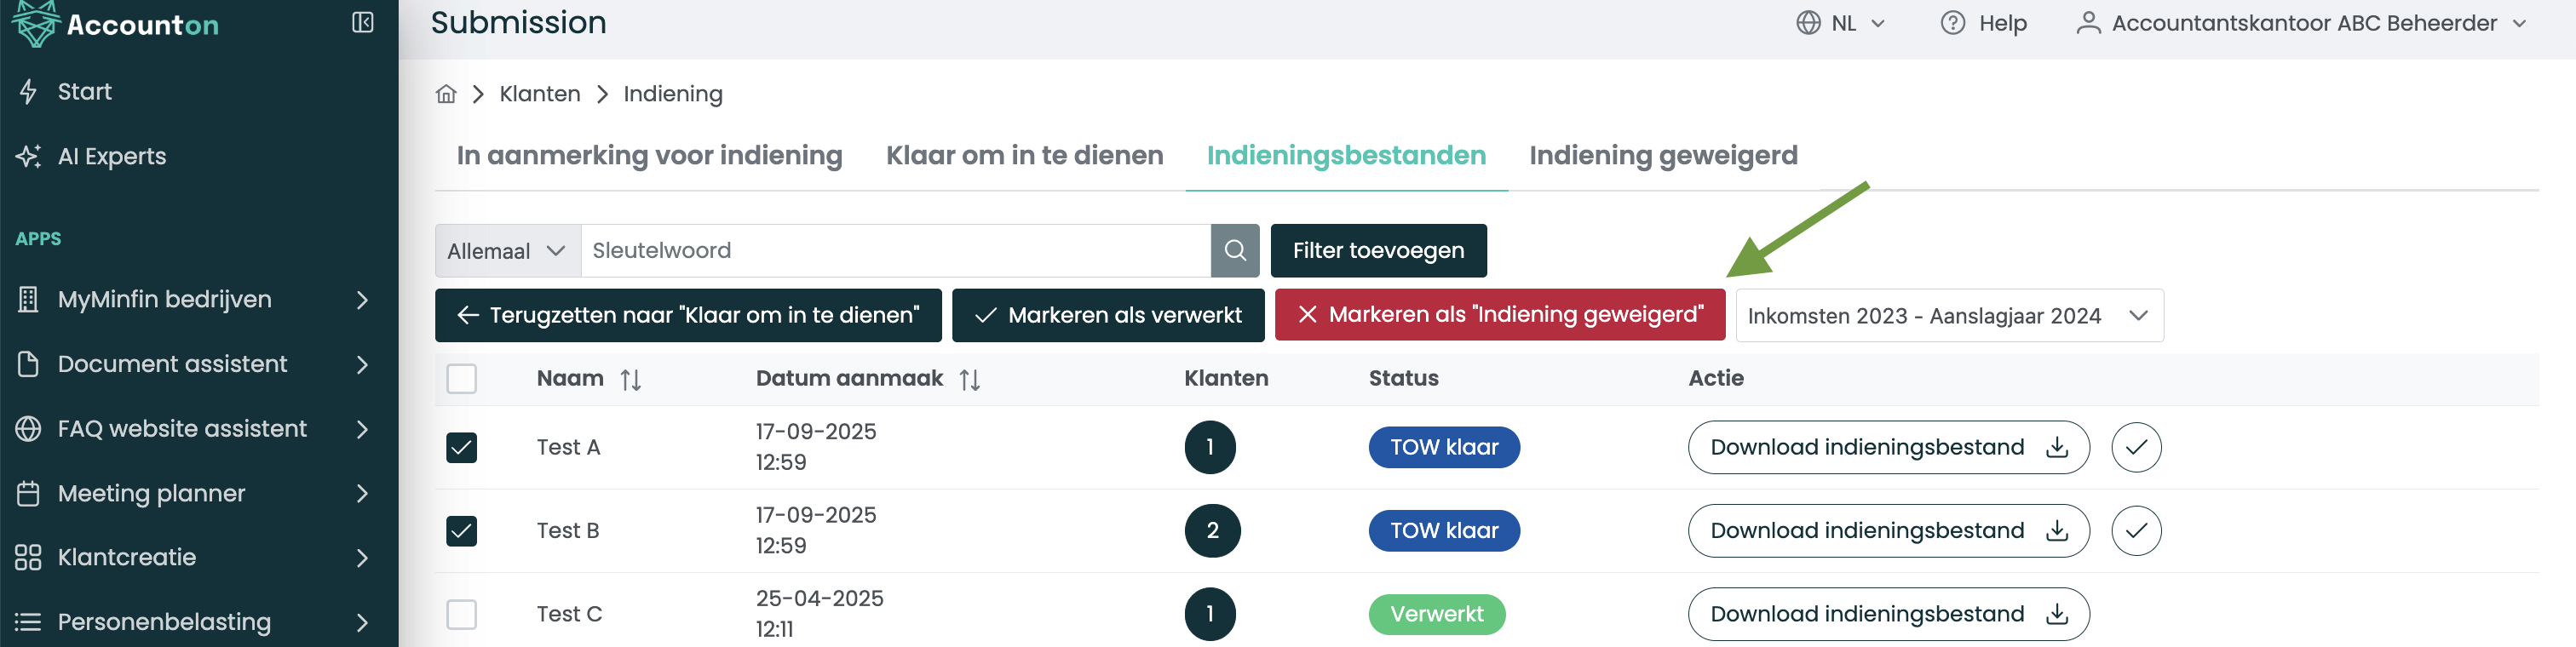
Task: Collapse the sidebar panel icon
Action: [362, 23]
